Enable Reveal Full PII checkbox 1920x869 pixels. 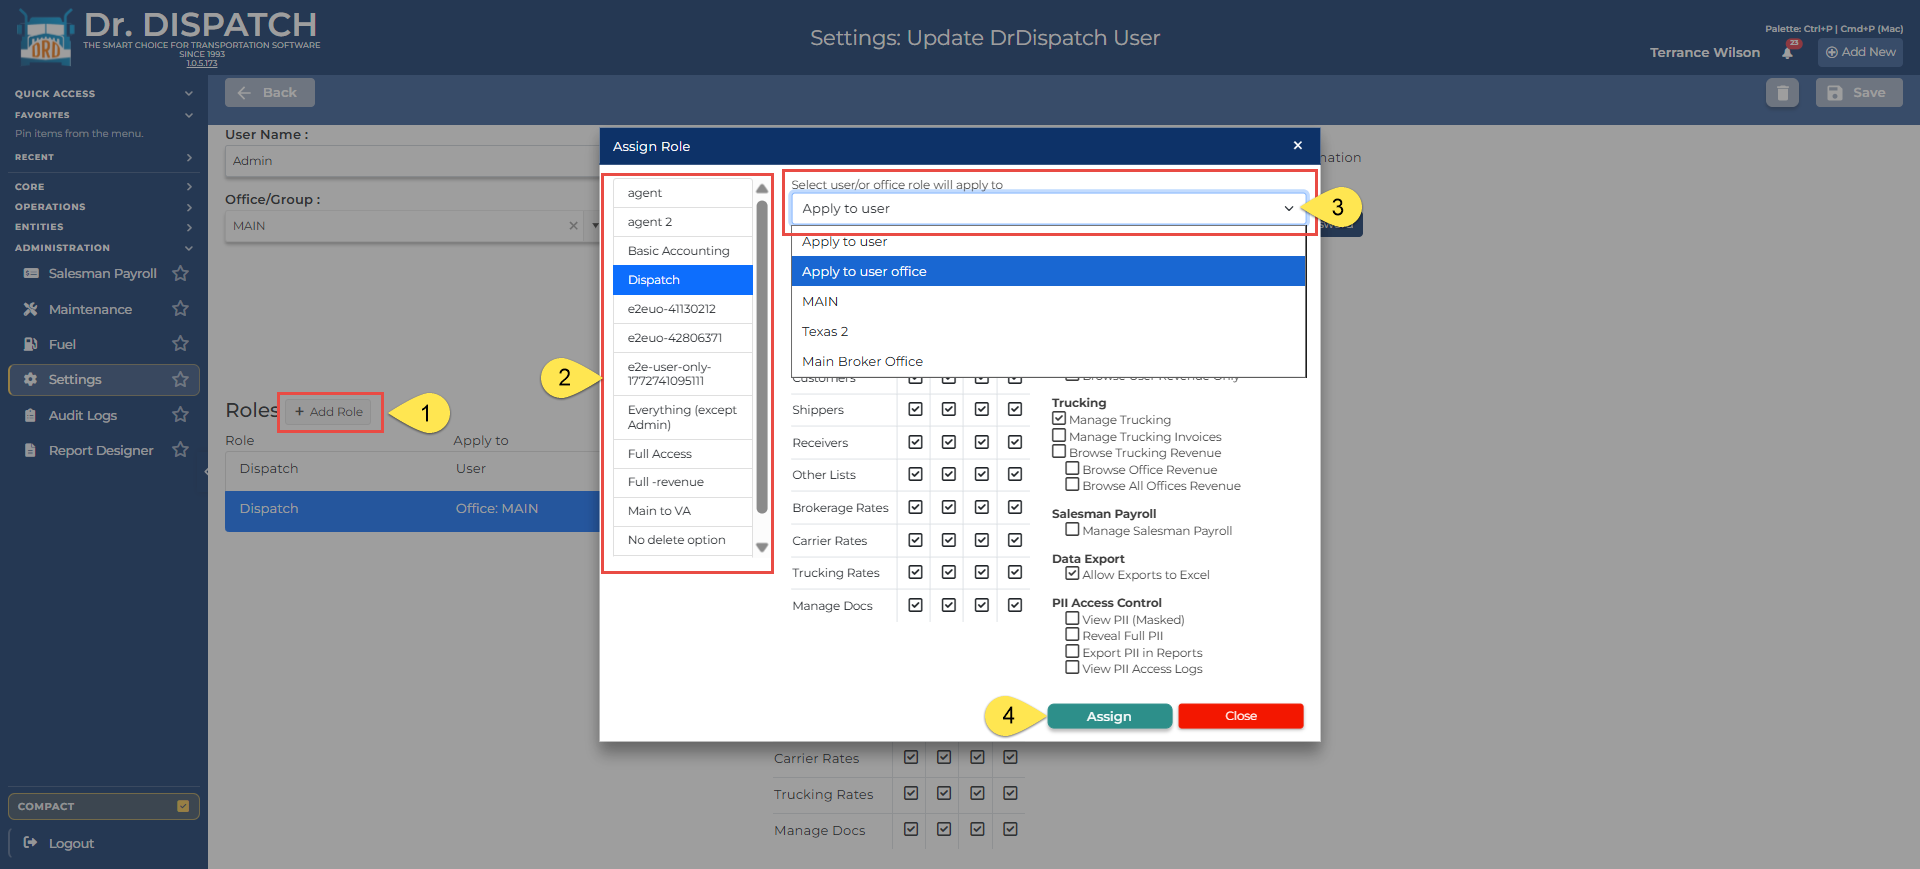tap(1072, 635)
